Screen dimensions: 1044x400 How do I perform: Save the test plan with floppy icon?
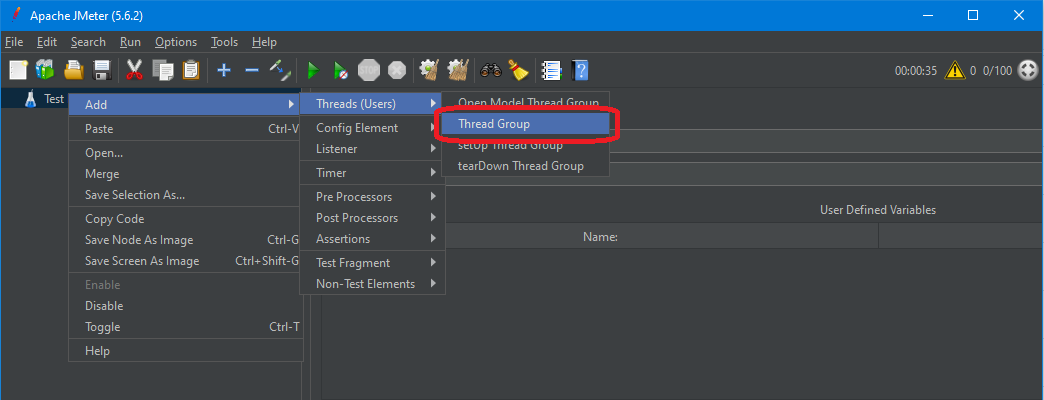101,69
